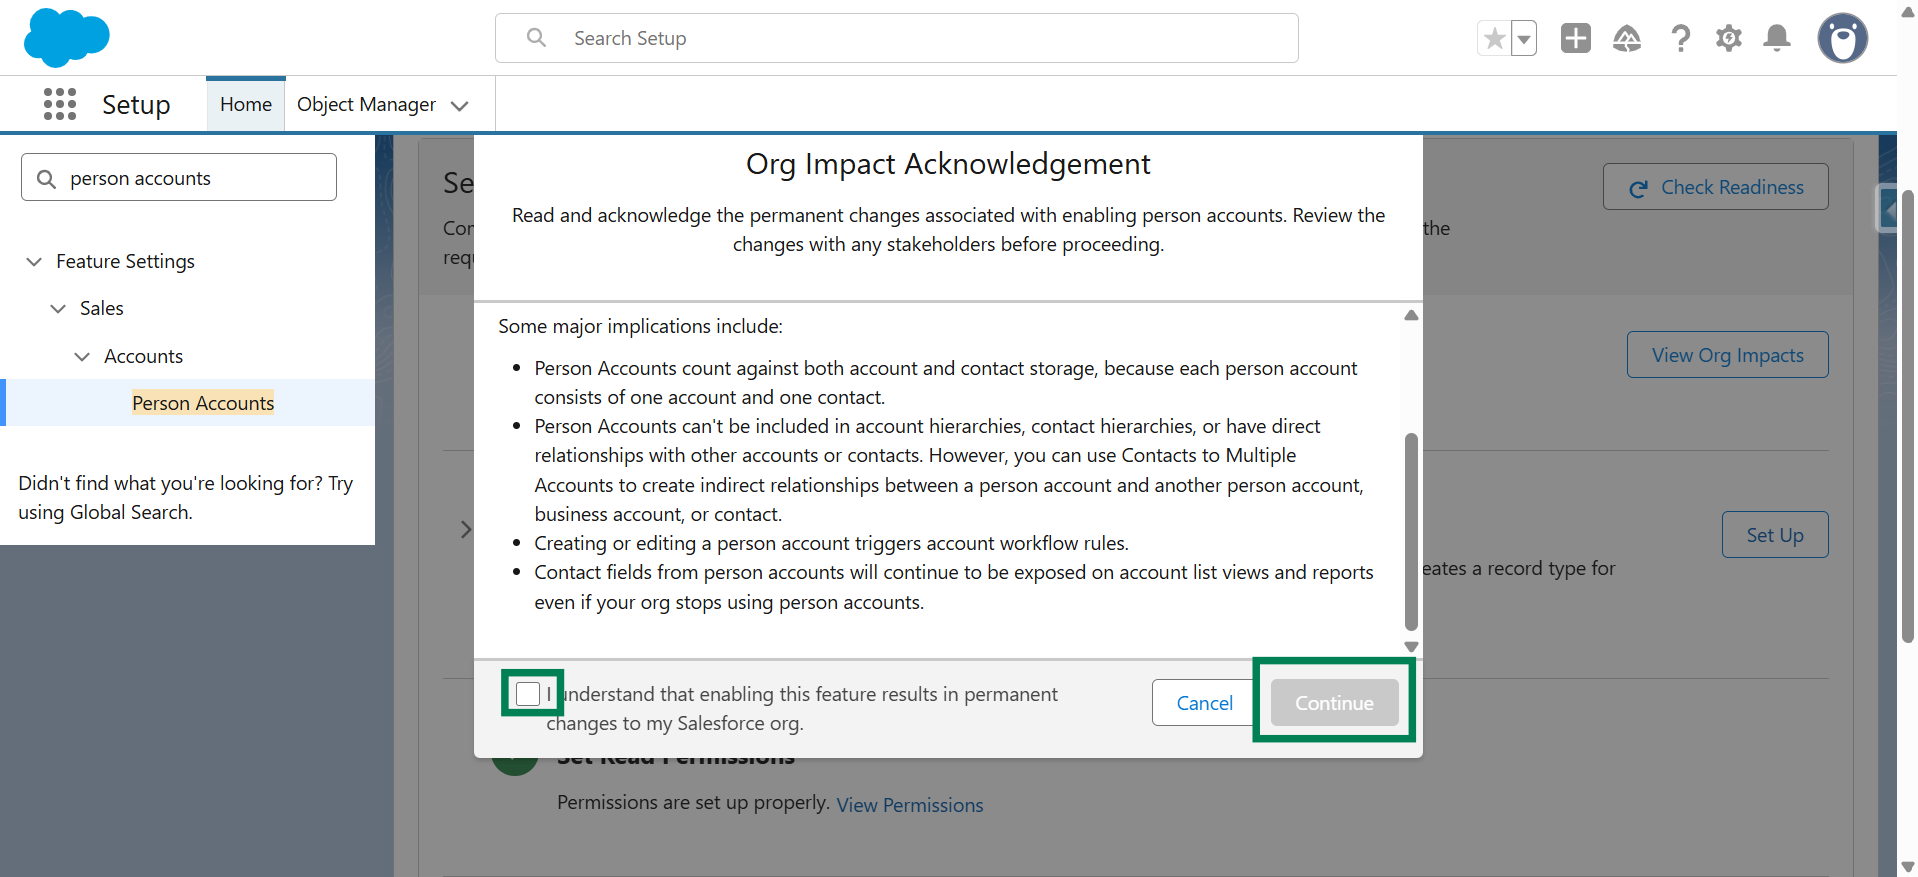Open the App Launcher grid icon

[60, 104]
